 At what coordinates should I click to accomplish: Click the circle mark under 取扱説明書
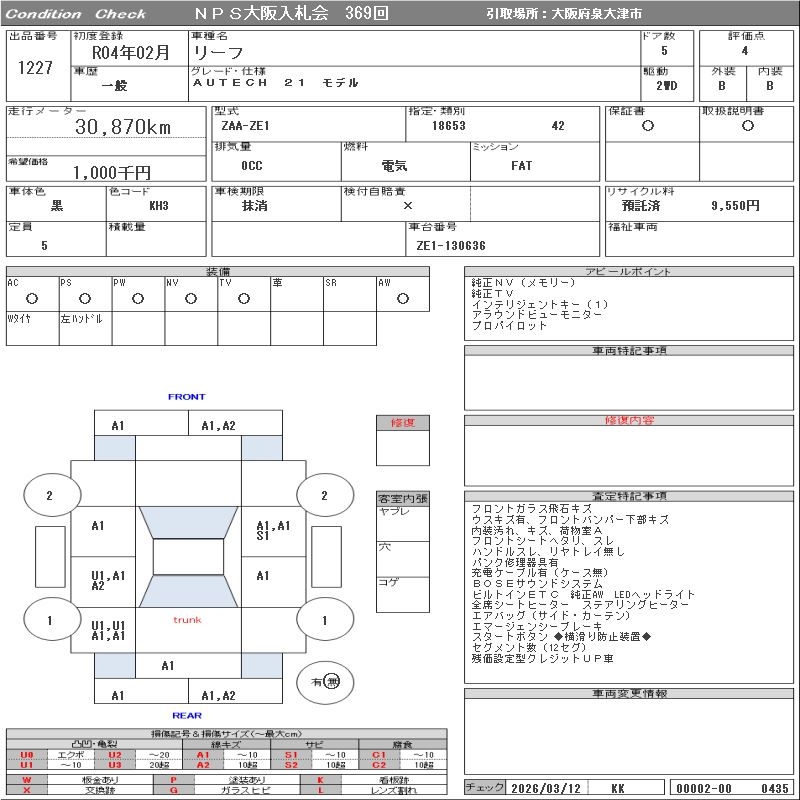[748, 126]
